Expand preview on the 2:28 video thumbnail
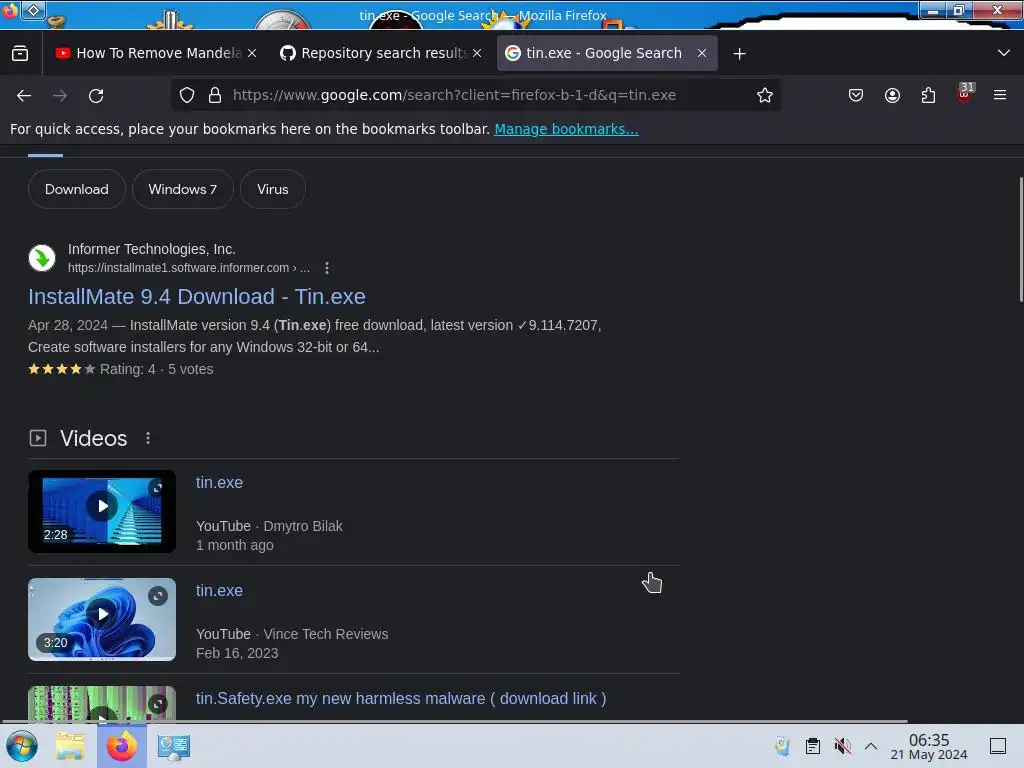The height and width of the screenshot is (768, 1024). 157,487
